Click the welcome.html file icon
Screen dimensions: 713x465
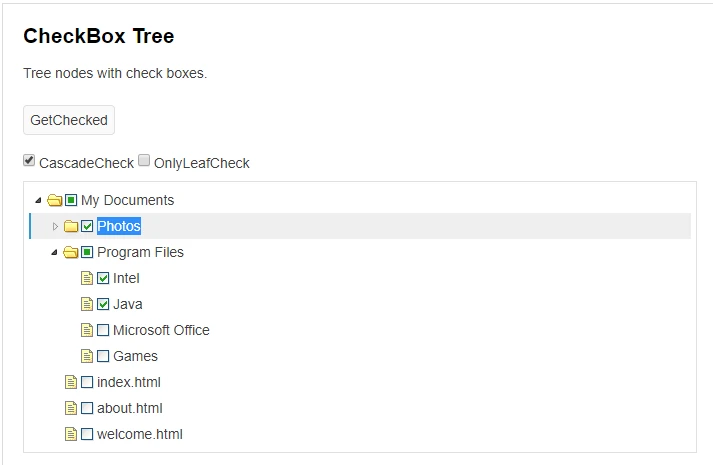pyautogui.click(x=71, y=434)
